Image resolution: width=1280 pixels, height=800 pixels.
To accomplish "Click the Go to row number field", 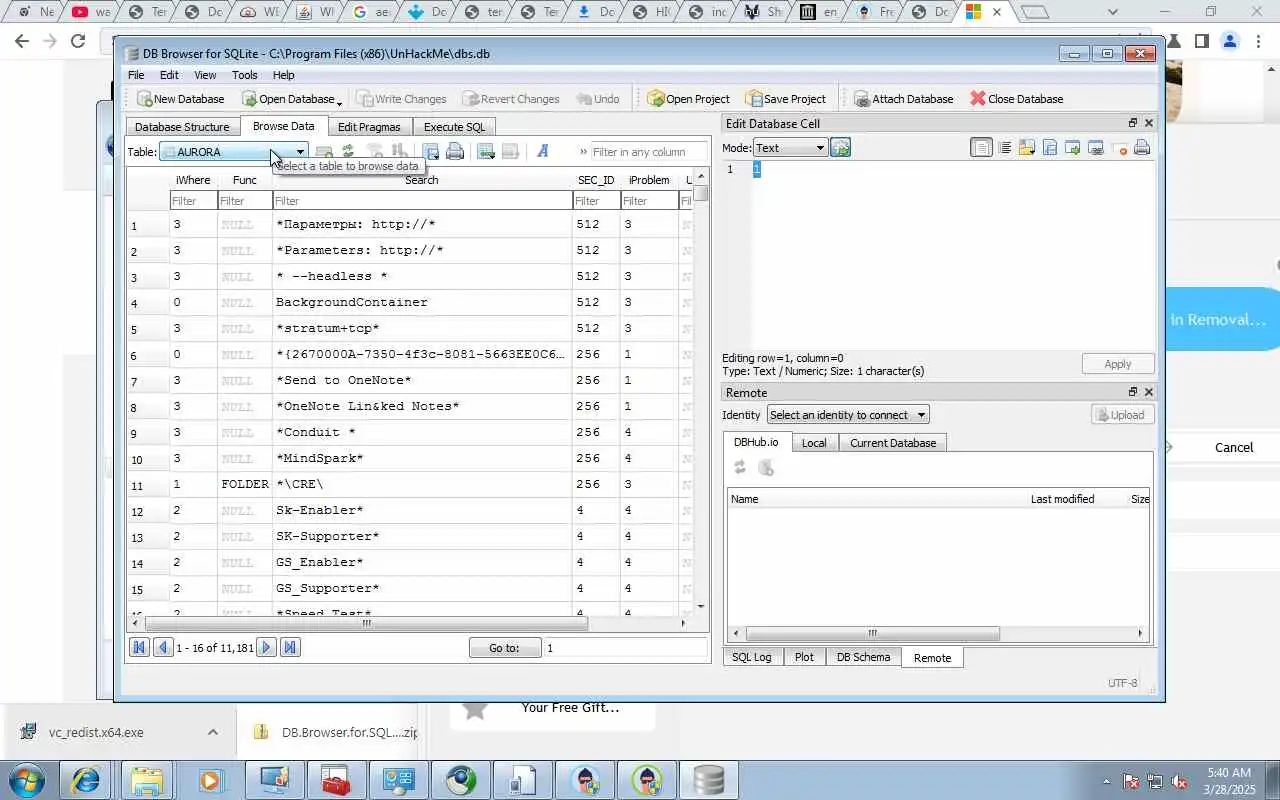I will (624, 648).
